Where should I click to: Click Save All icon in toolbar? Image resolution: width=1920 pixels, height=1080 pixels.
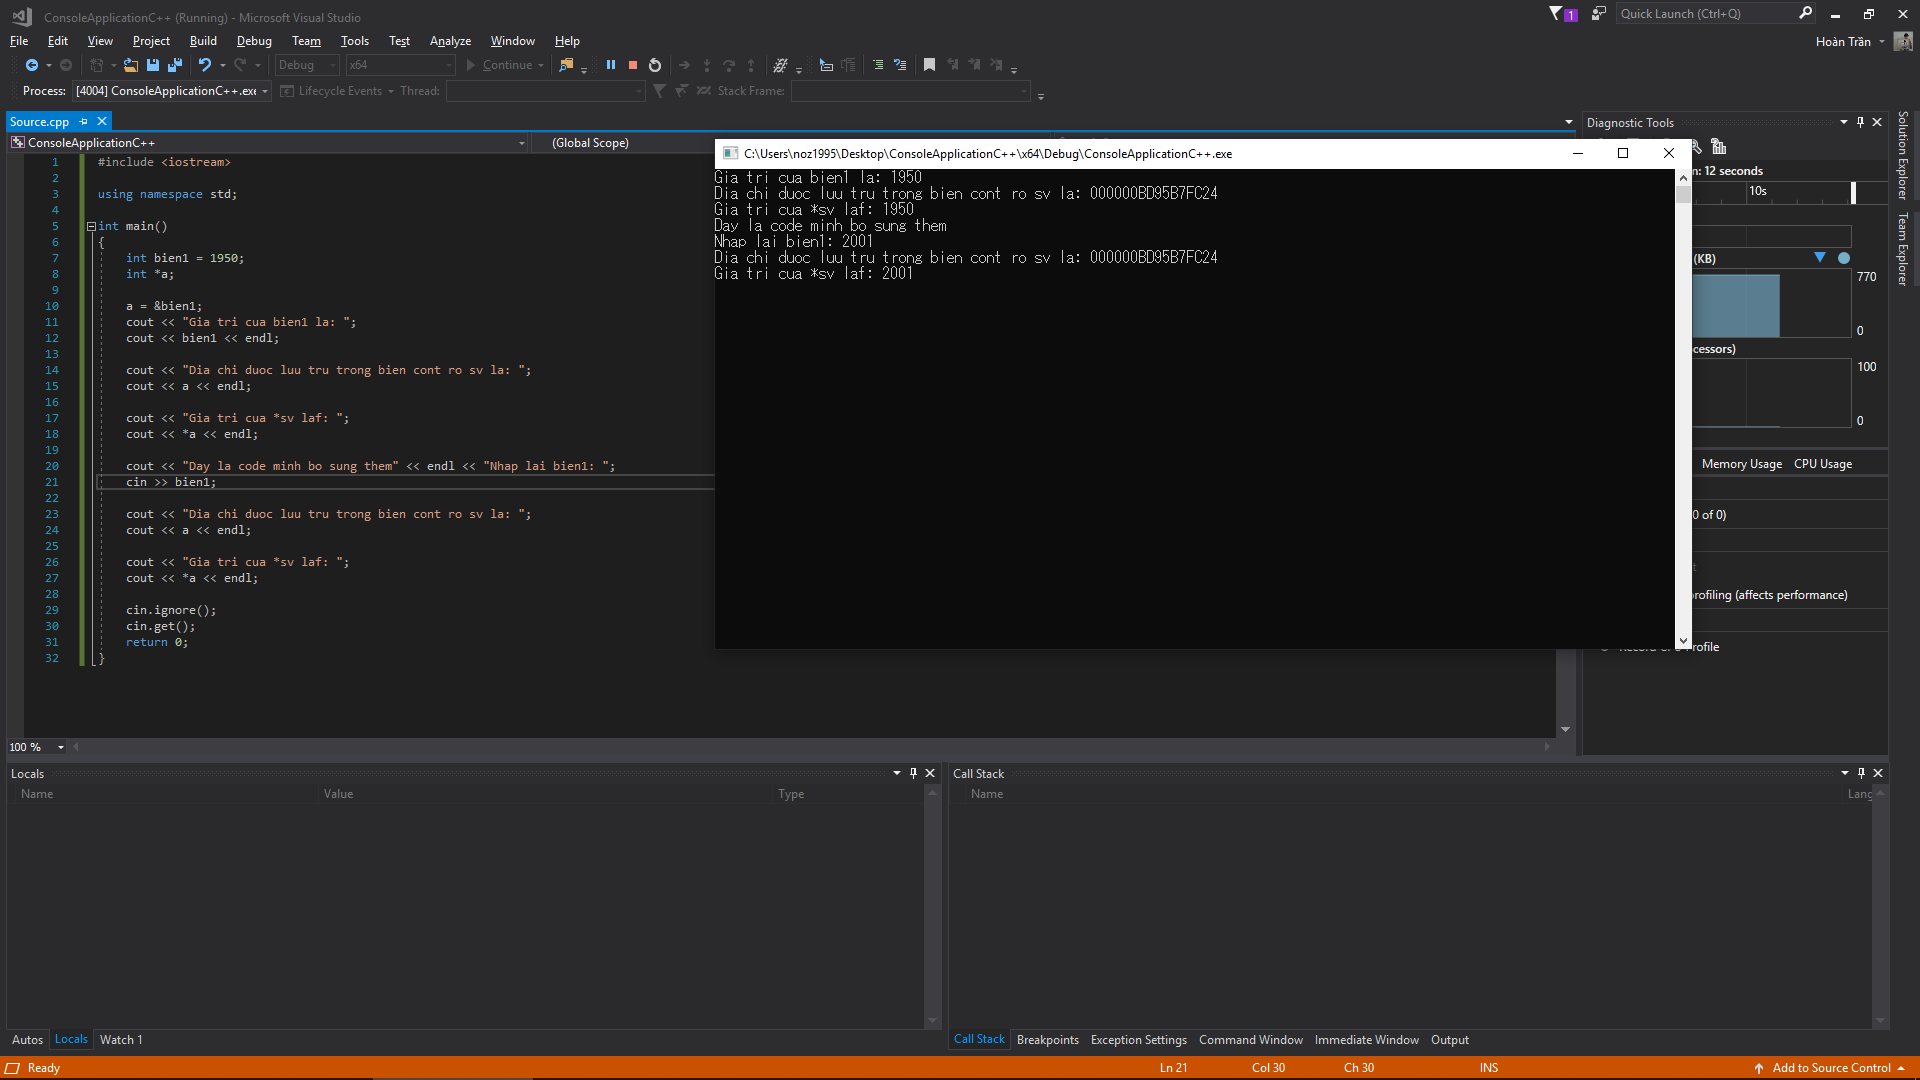174,65
